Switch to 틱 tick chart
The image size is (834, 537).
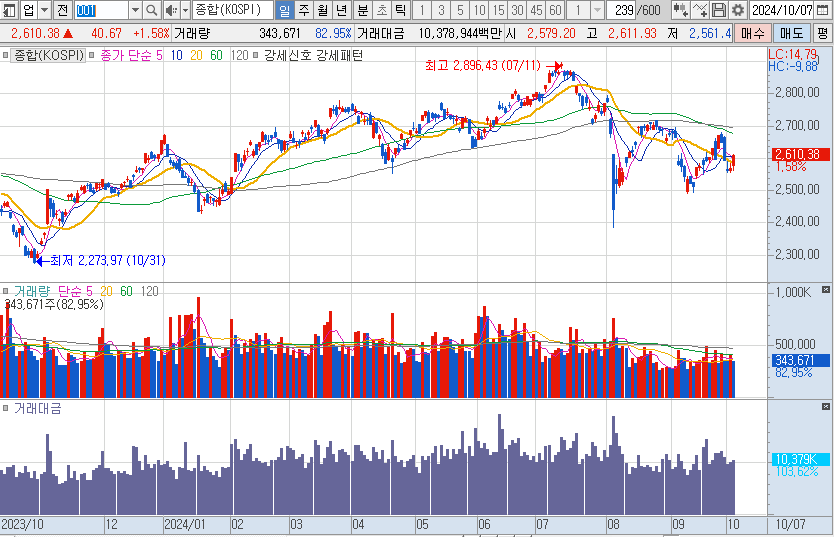(401, 10)
